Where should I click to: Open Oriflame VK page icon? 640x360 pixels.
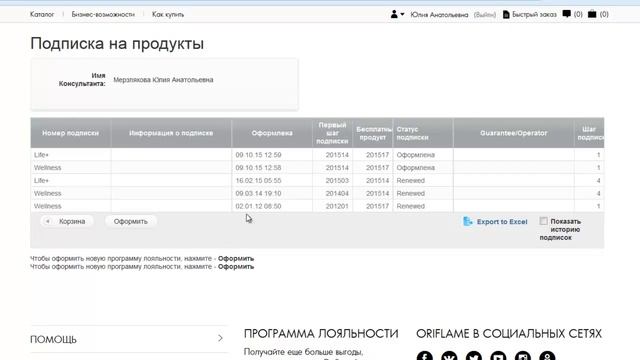449,356
